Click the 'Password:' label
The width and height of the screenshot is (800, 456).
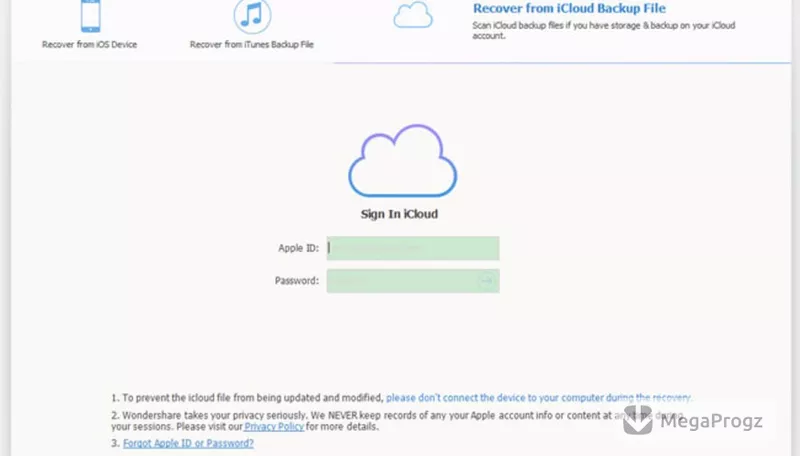[x=297, y=281]
